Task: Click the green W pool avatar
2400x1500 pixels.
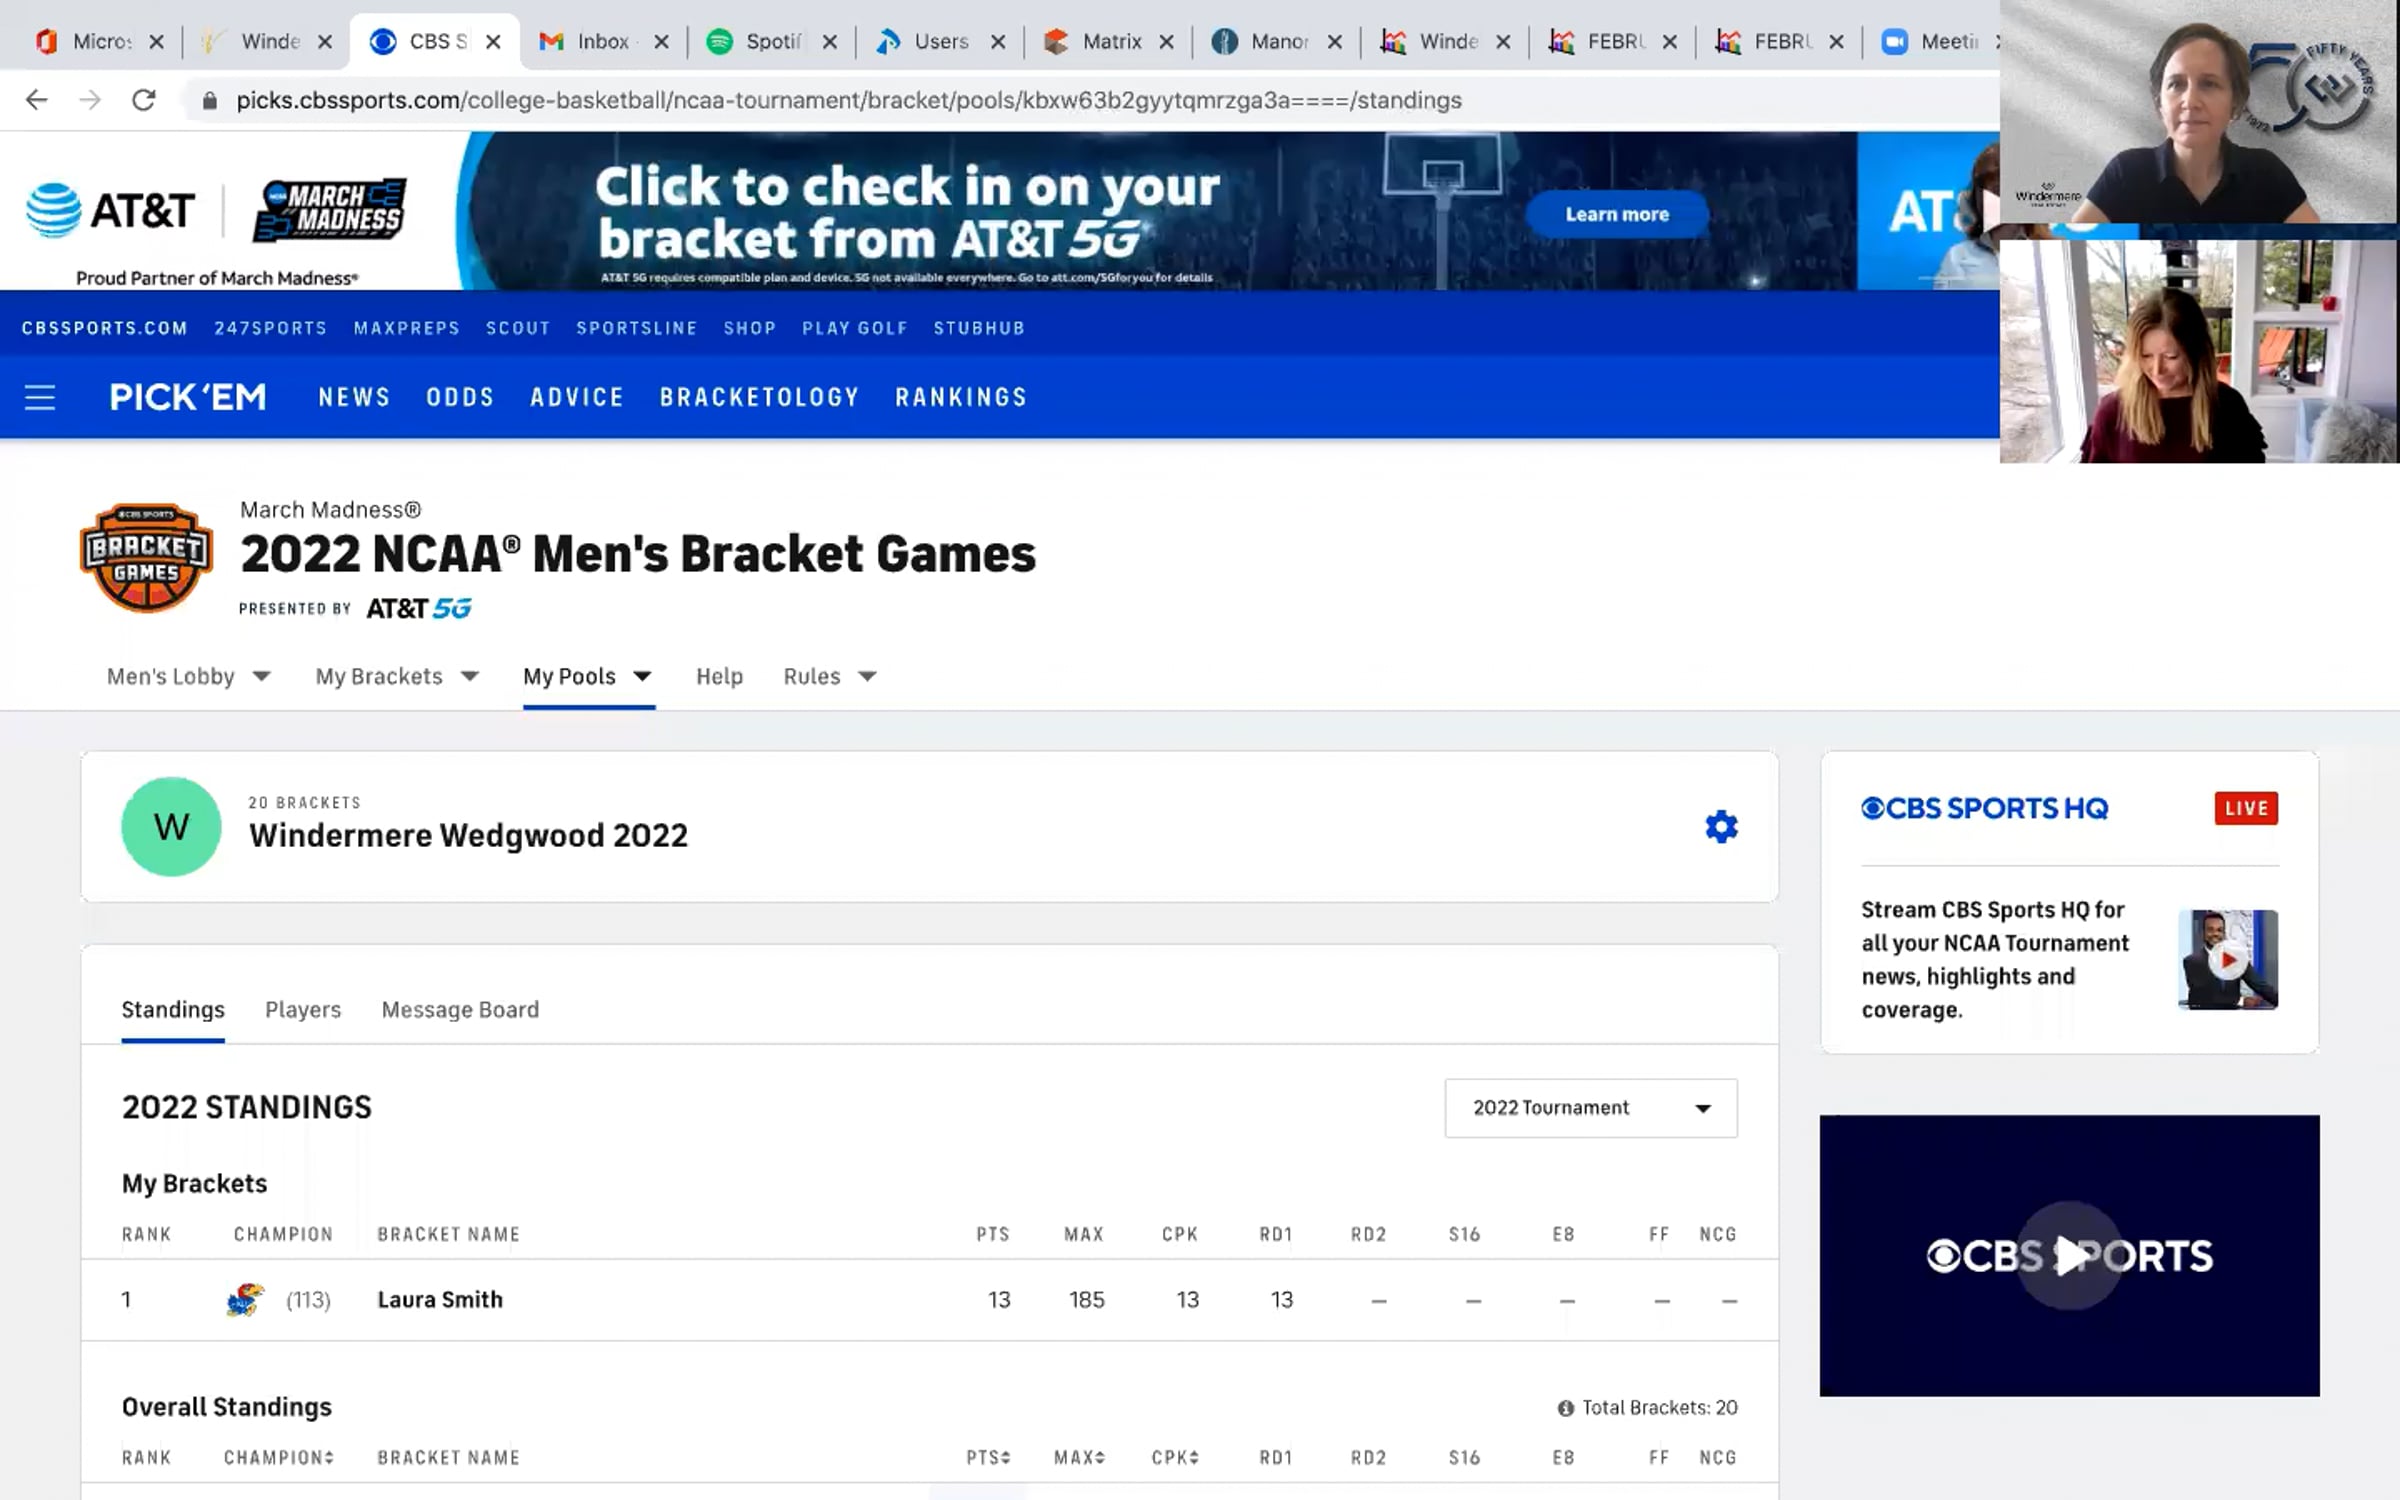Action: [171, 827]
